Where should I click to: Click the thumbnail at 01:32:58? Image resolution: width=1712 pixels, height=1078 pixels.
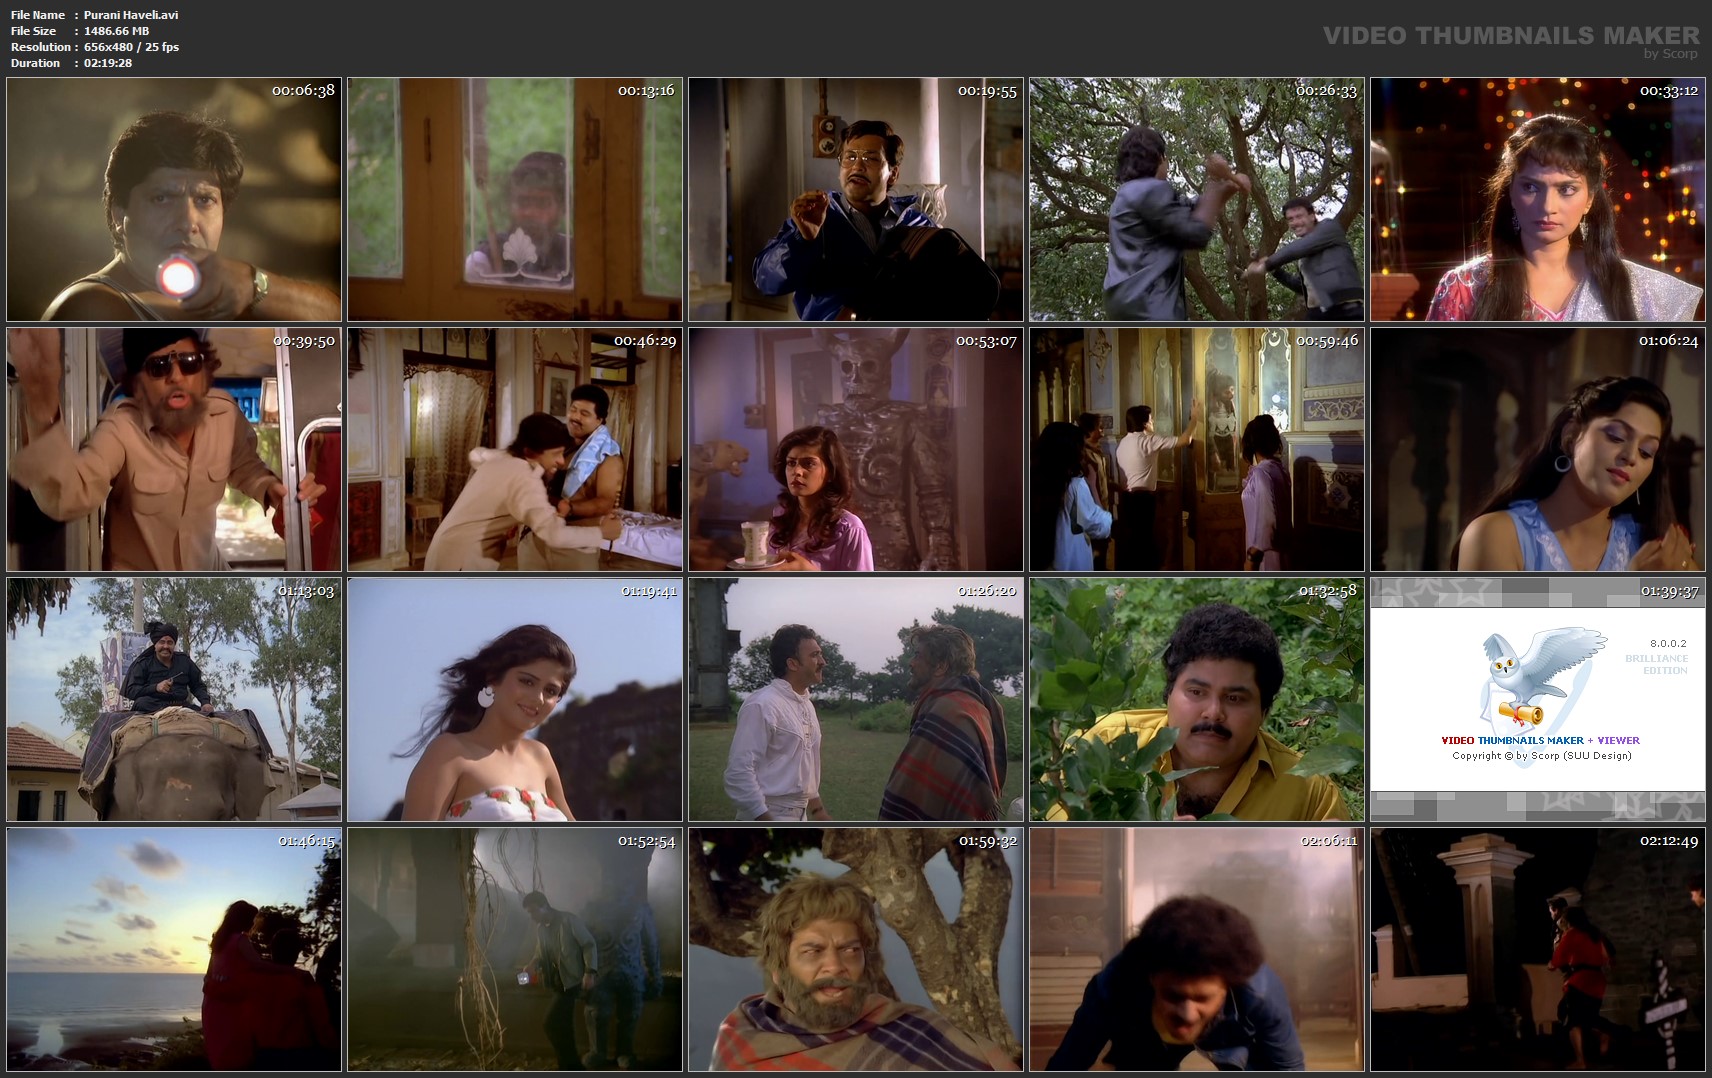[x=1197, y=700]
